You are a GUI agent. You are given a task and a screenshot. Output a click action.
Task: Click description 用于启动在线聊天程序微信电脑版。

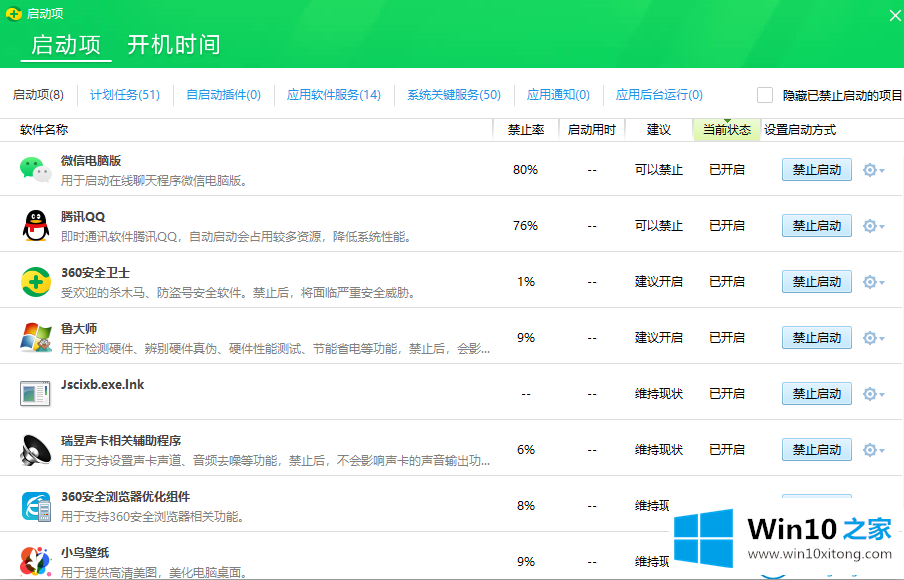click(156, 181)
